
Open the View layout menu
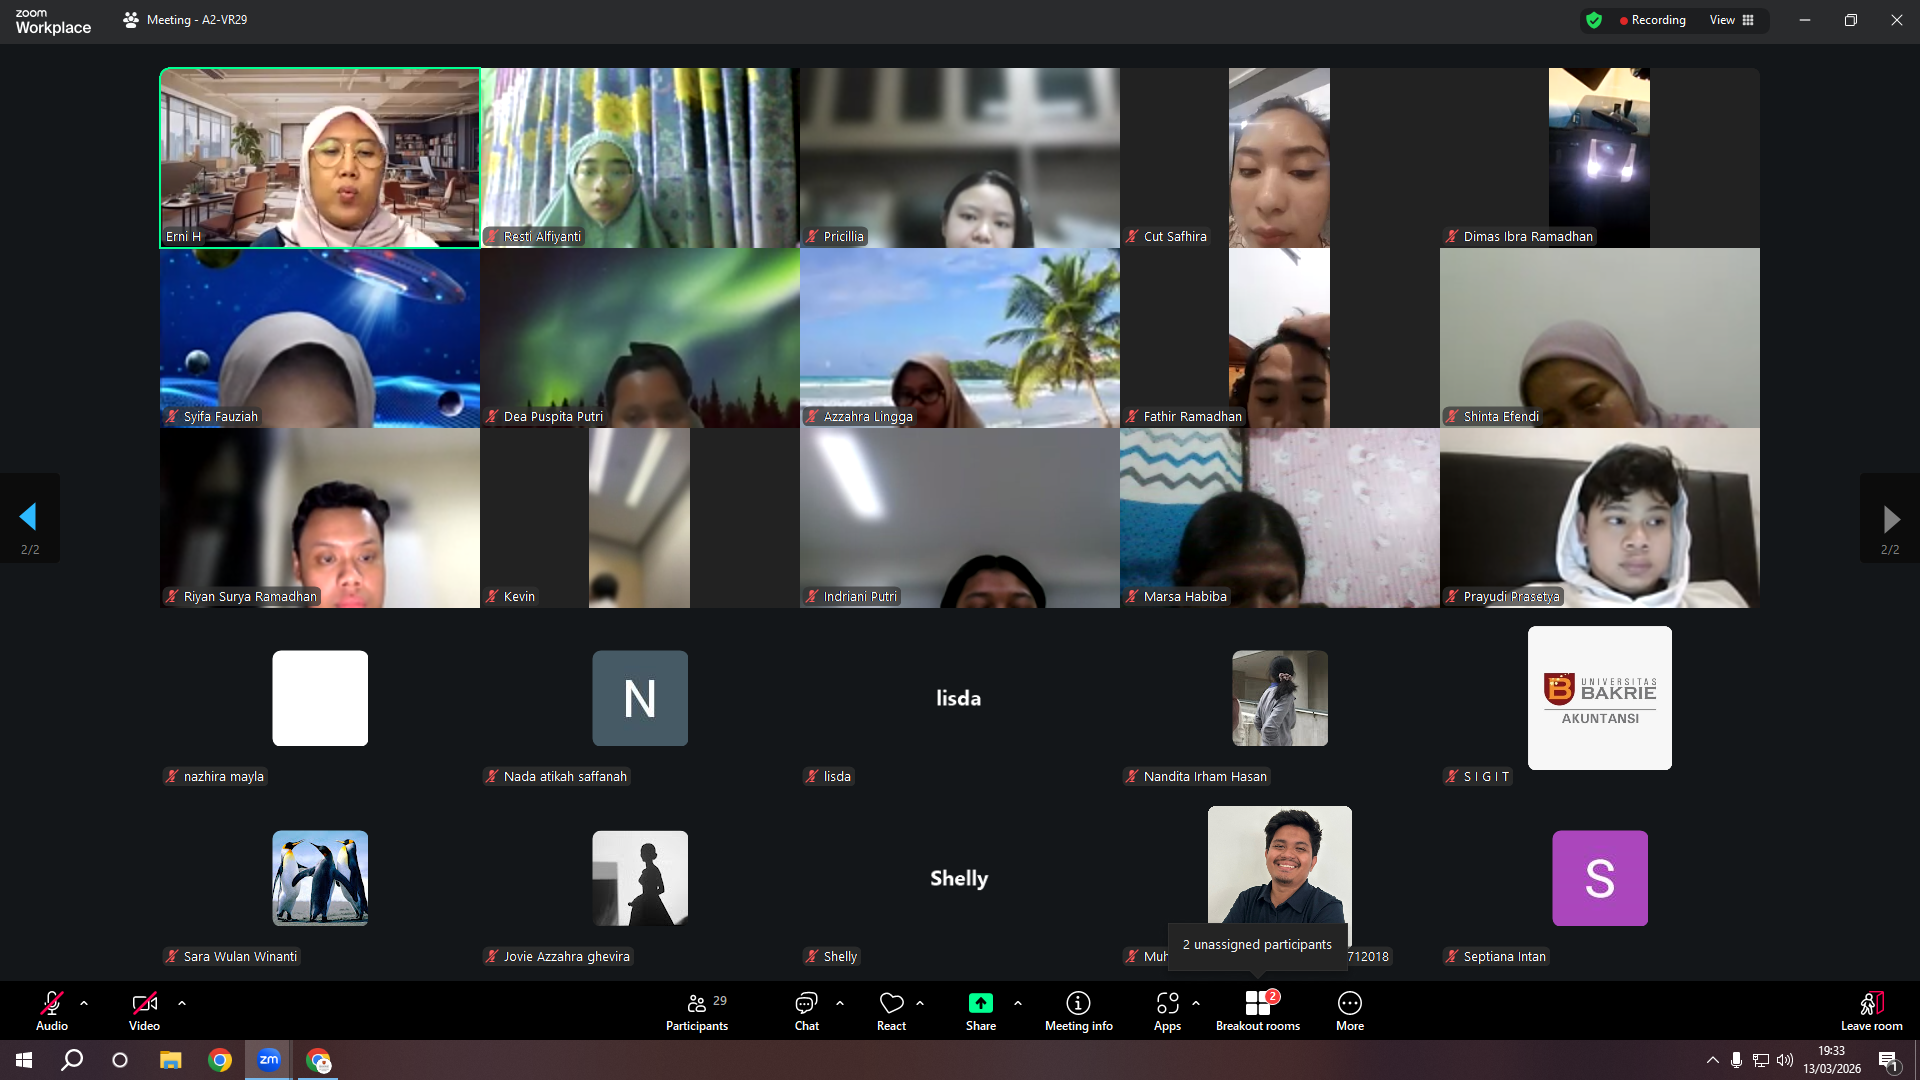(x=1732, y=20)
